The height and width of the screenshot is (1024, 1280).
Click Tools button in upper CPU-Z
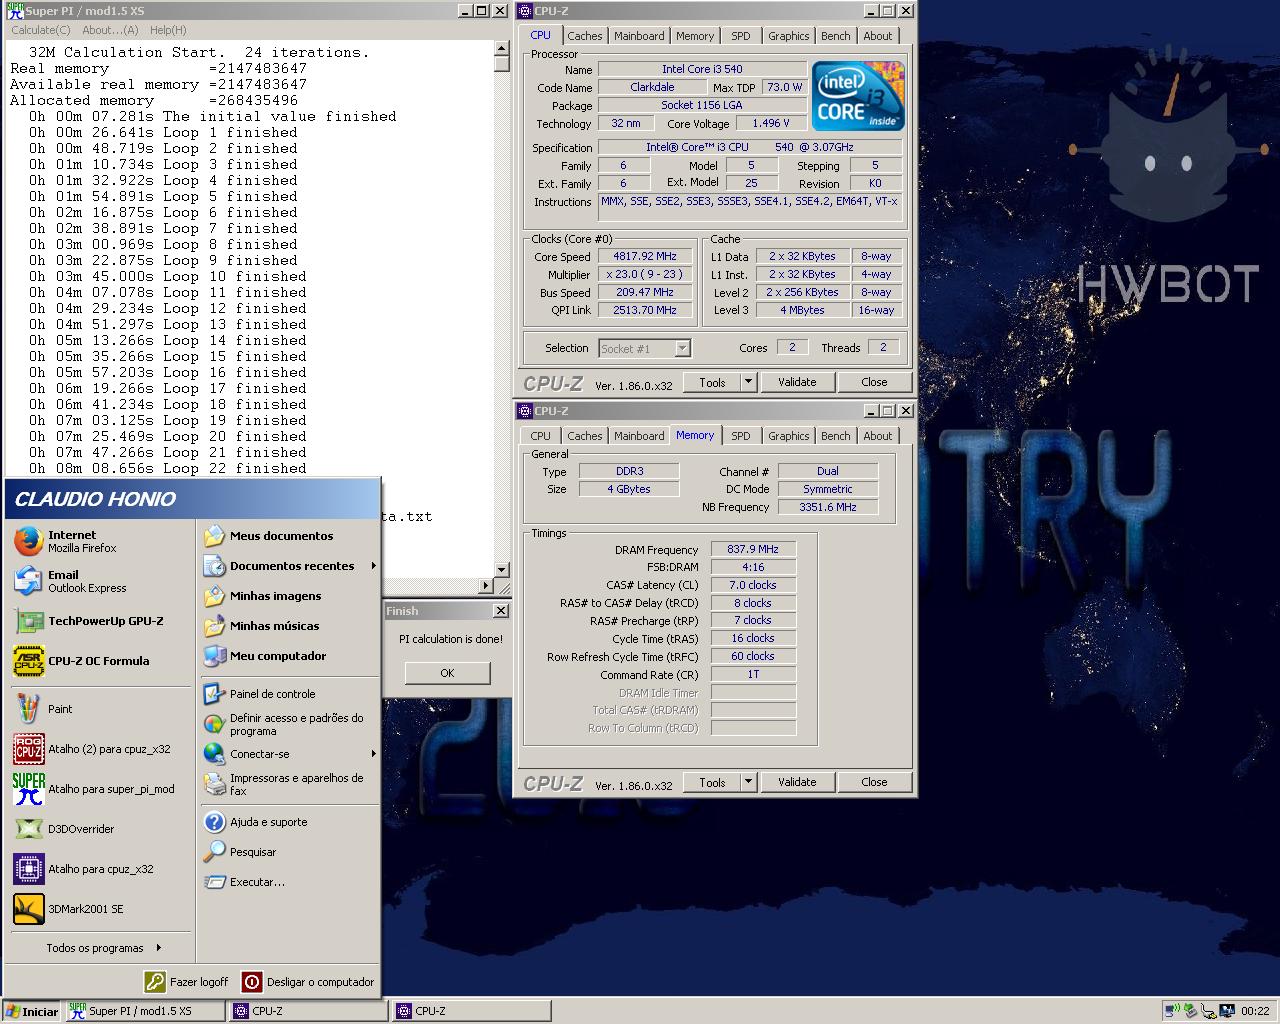pos(712,382)
